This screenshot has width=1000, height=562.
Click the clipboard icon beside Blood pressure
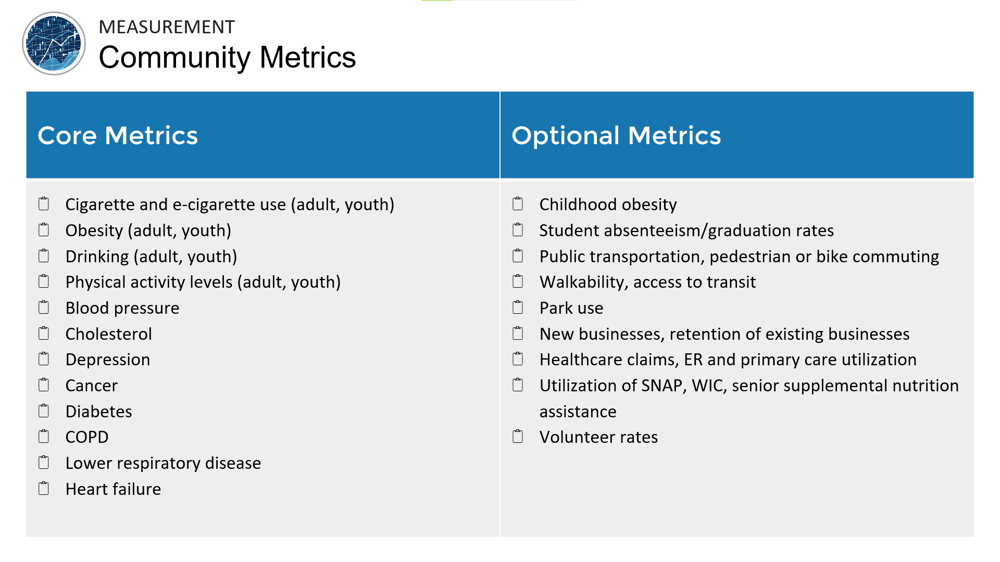[44, 307]
